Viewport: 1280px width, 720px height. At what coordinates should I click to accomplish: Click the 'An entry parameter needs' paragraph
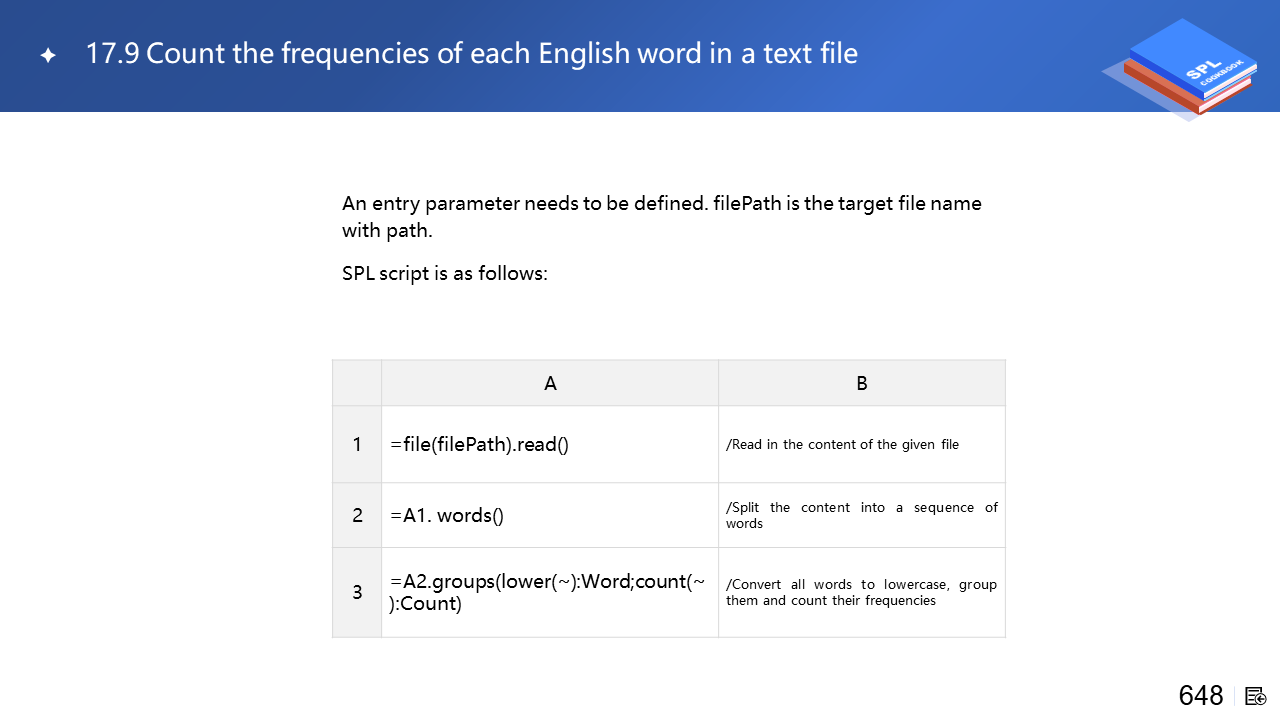(x=661, y=217)
